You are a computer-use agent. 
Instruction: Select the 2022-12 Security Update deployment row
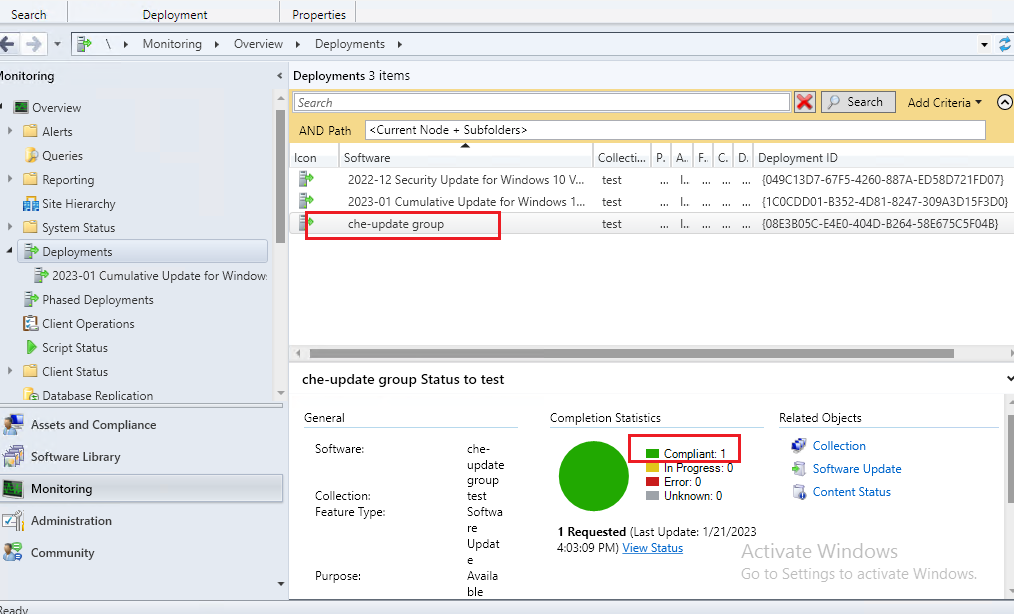(651, 180)
